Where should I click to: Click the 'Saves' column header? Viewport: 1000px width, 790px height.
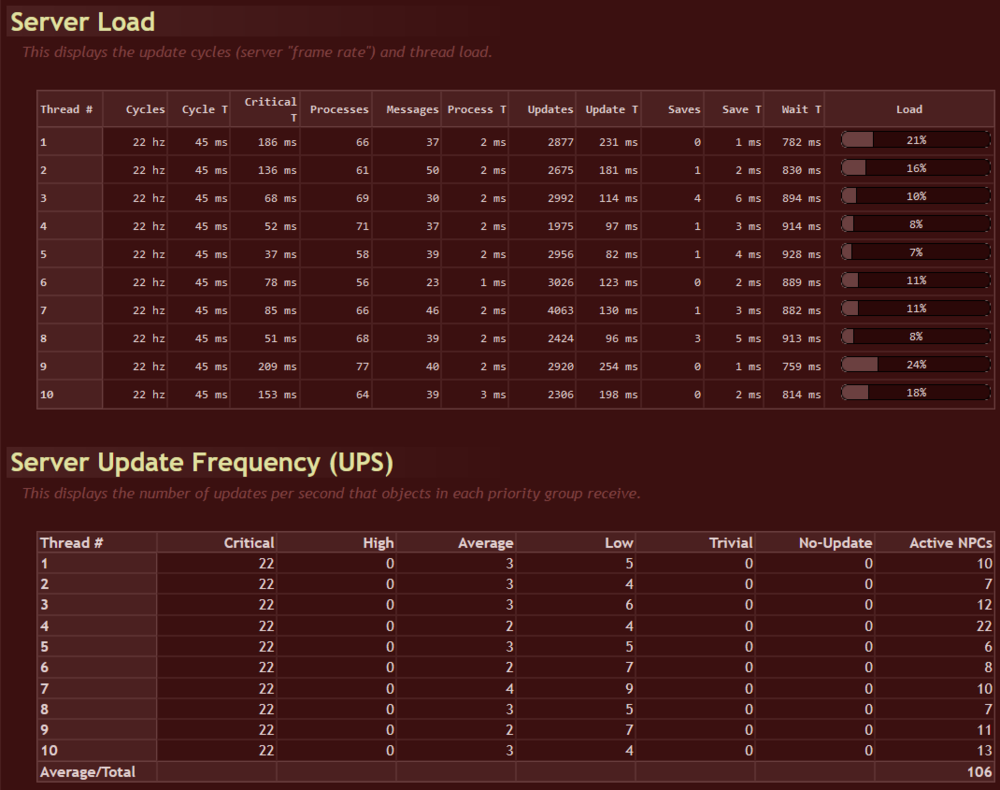[x=684, y=110]
